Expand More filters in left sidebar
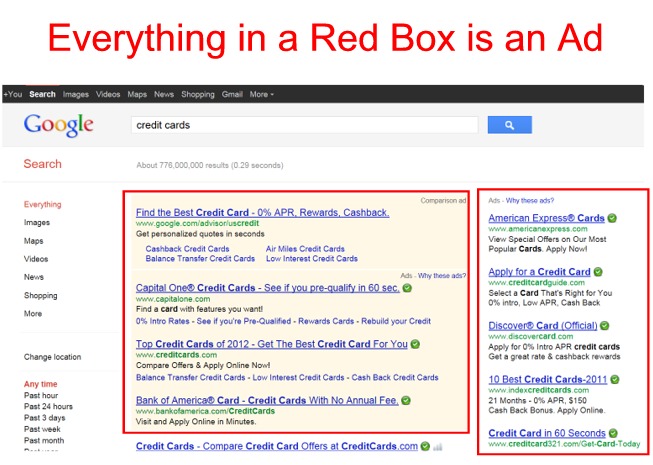The height and width of the screenshot is (465, 653). pos(33,314)
